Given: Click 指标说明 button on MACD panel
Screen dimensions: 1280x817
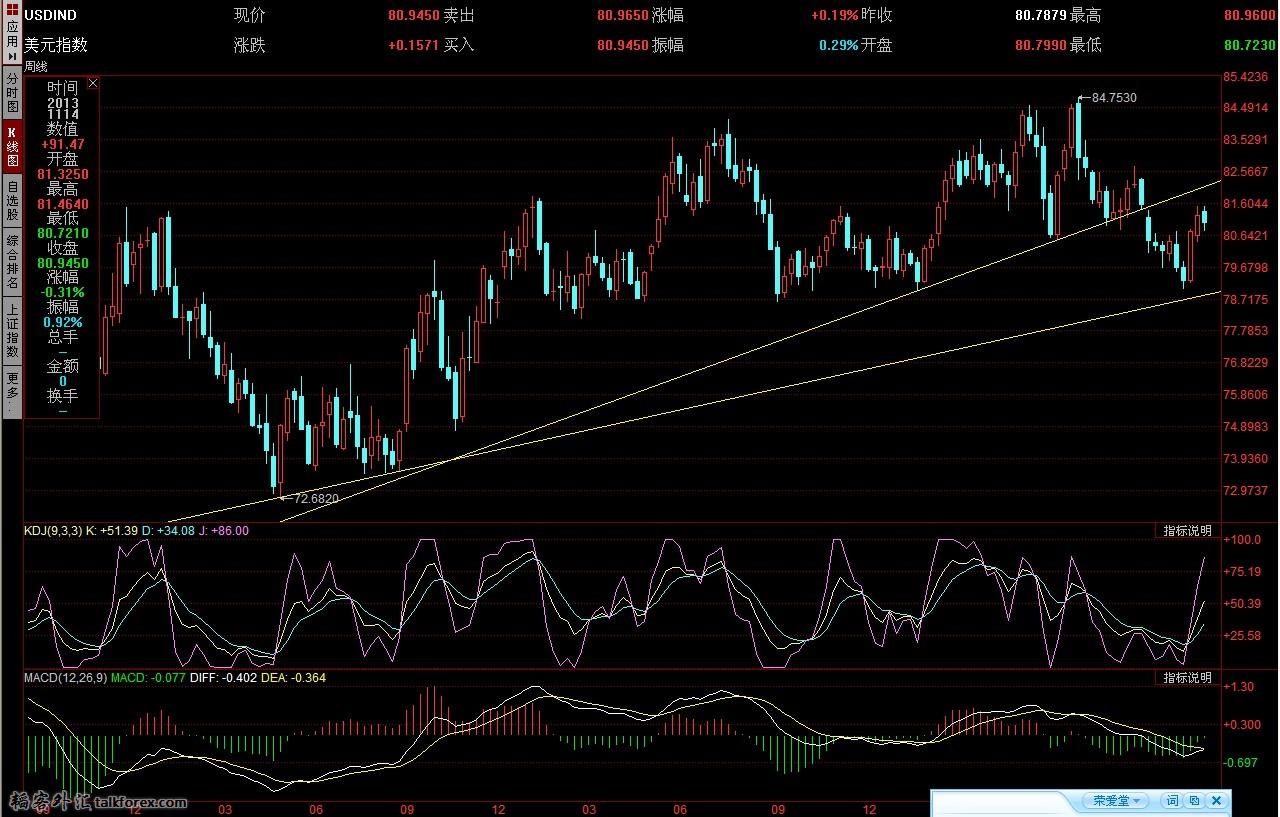Looking at the screenshot, I should 1187,678.
